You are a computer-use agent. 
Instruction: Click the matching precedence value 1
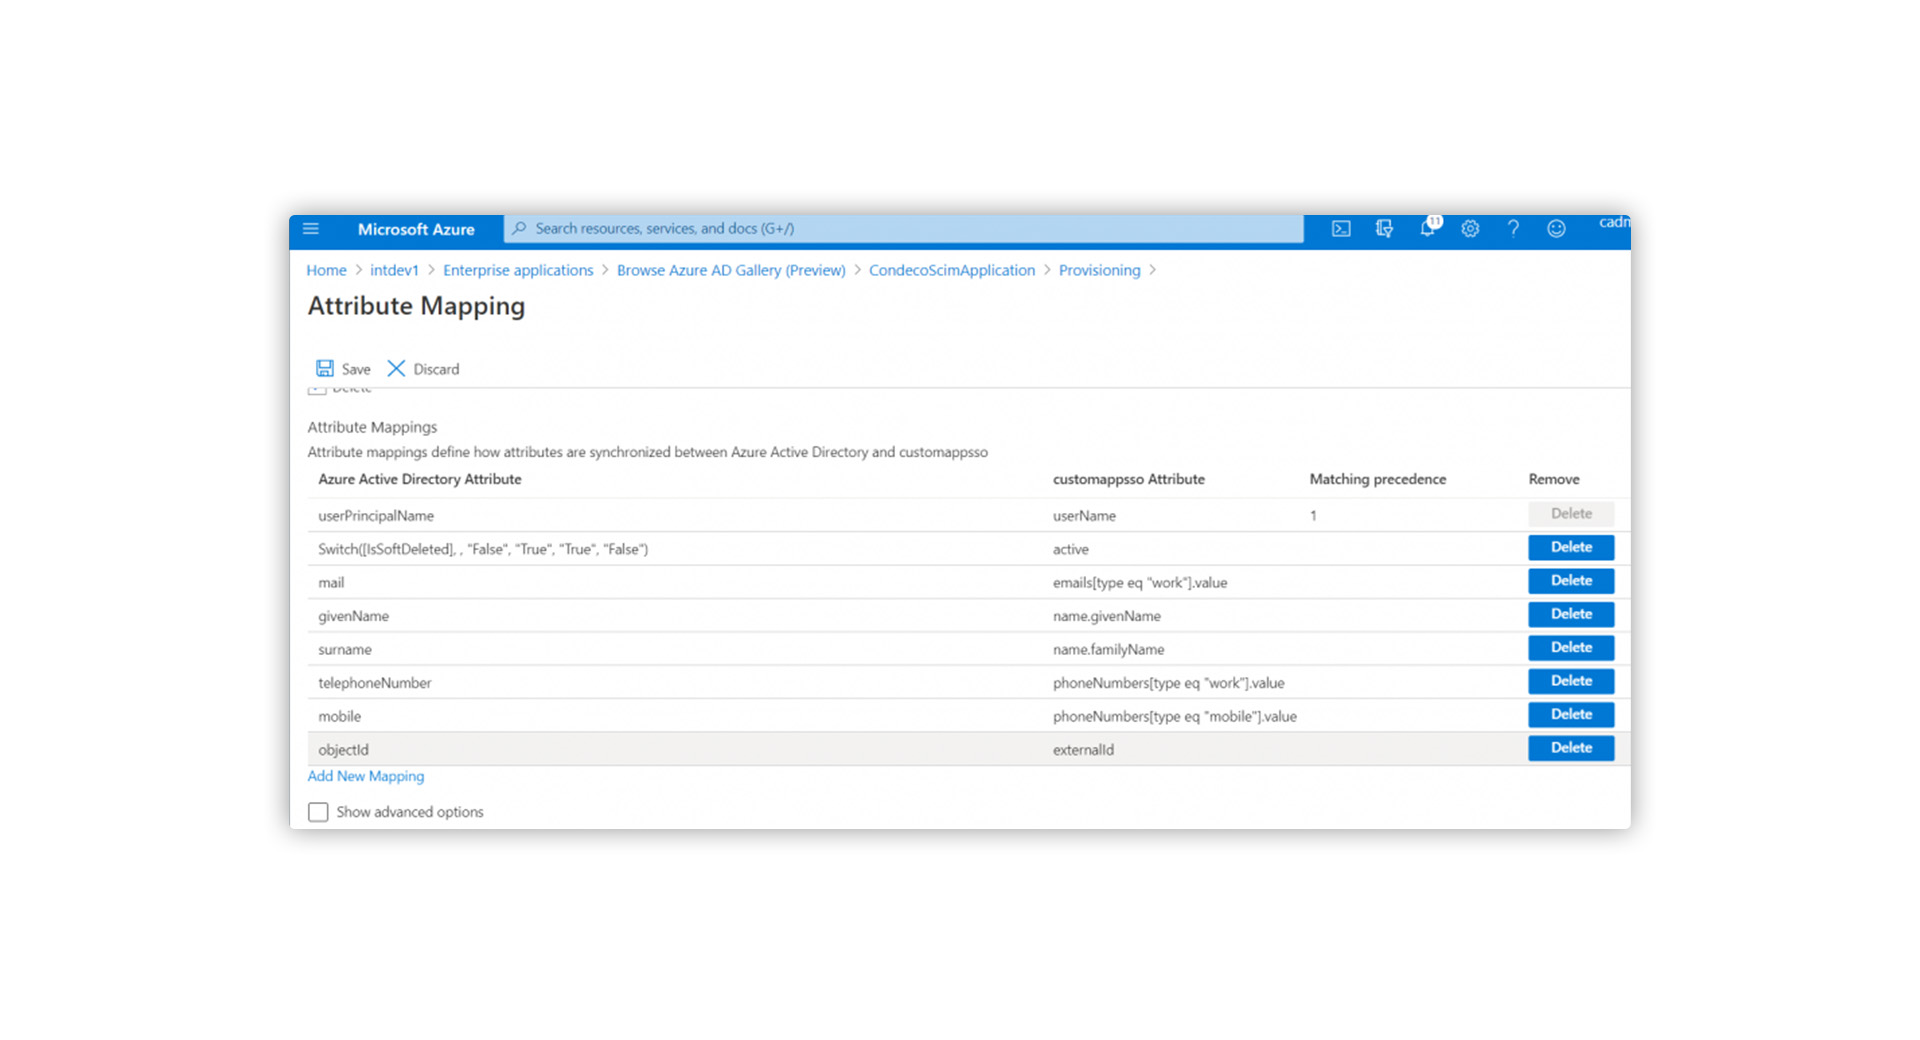[x=1313, y=516]
